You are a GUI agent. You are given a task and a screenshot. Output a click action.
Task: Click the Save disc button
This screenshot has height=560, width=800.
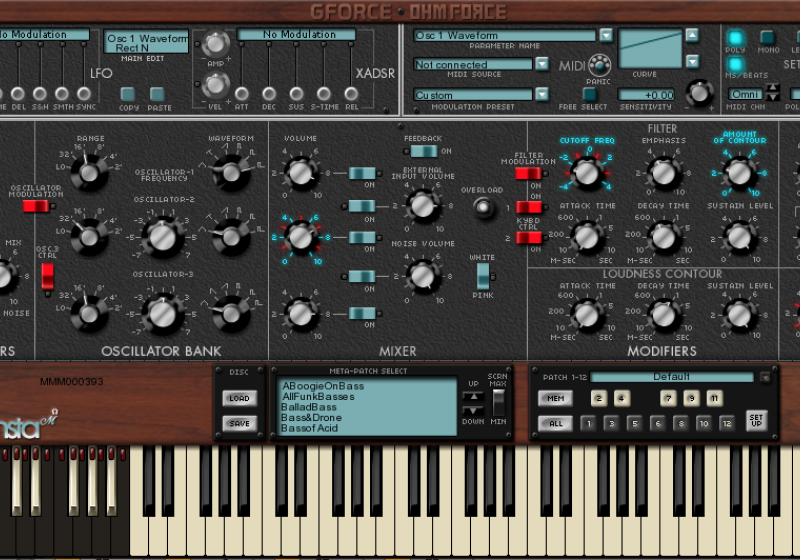tap(239, 423)
